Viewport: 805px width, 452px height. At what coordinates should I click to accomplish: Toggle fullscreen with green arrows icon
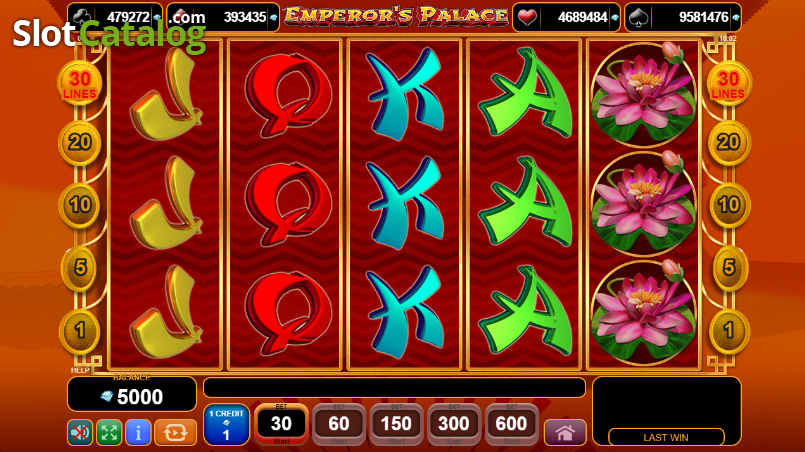coord(109,432)
